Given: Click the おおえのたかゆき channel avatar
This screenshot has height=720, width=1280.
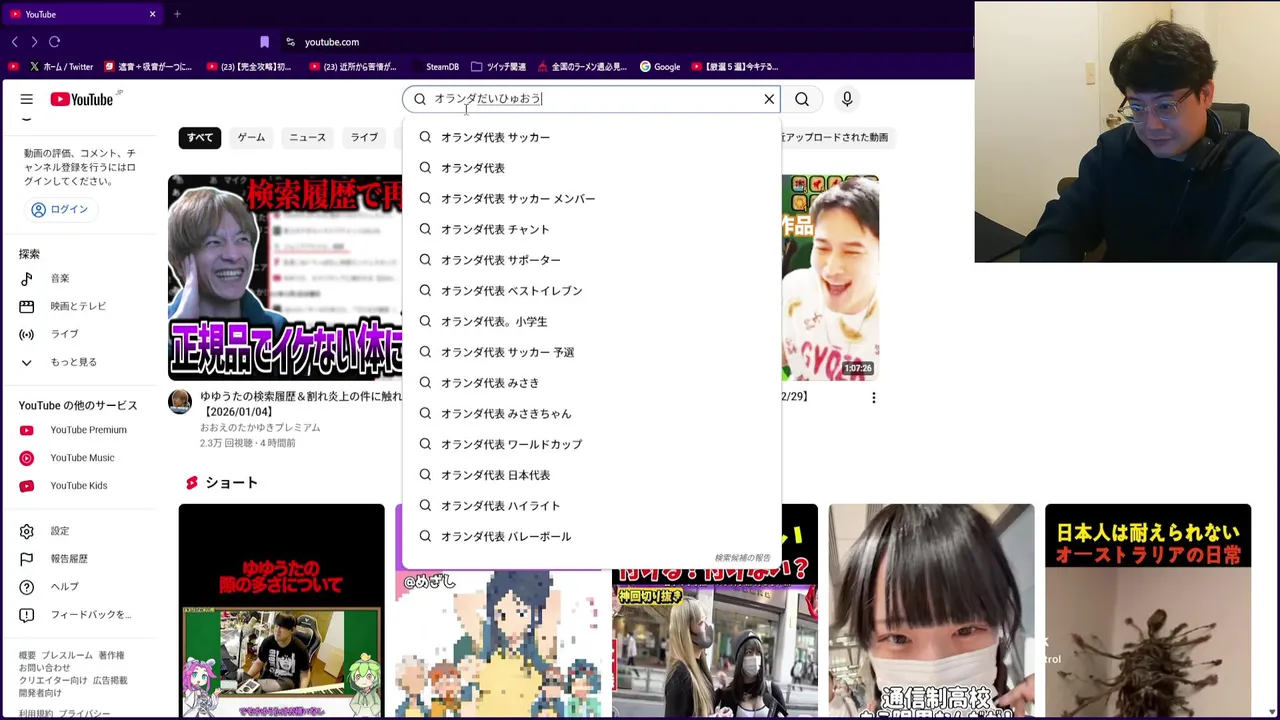Looking at the screenshot, I should pos(180,402).
